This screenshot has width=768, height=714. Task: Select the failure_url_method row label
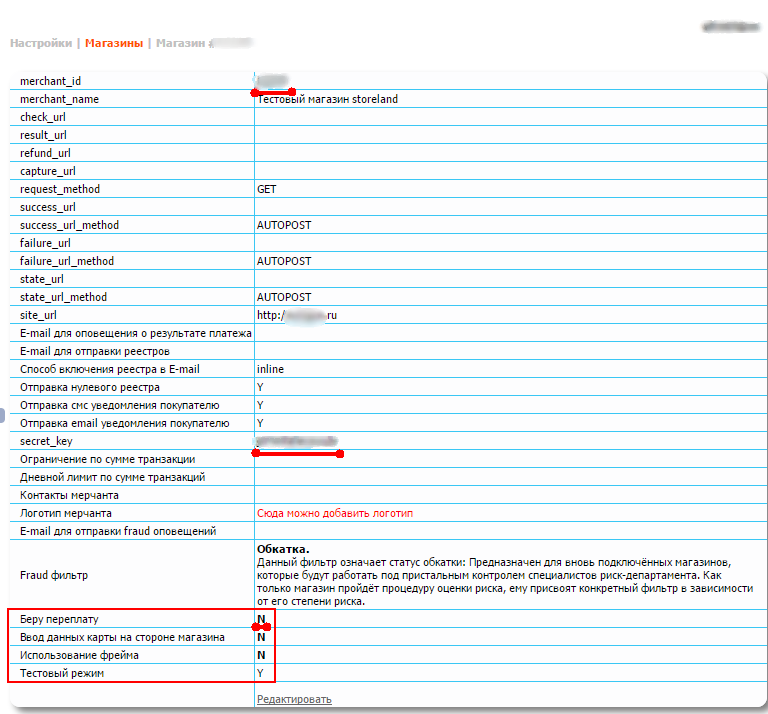coord(67,261)
